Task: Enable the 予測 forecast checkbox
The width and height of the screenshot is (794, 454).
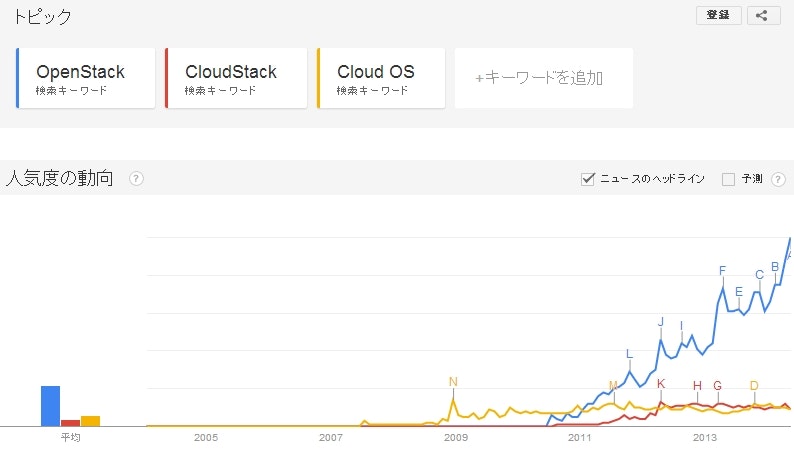Action: click(x=728, y=179)
